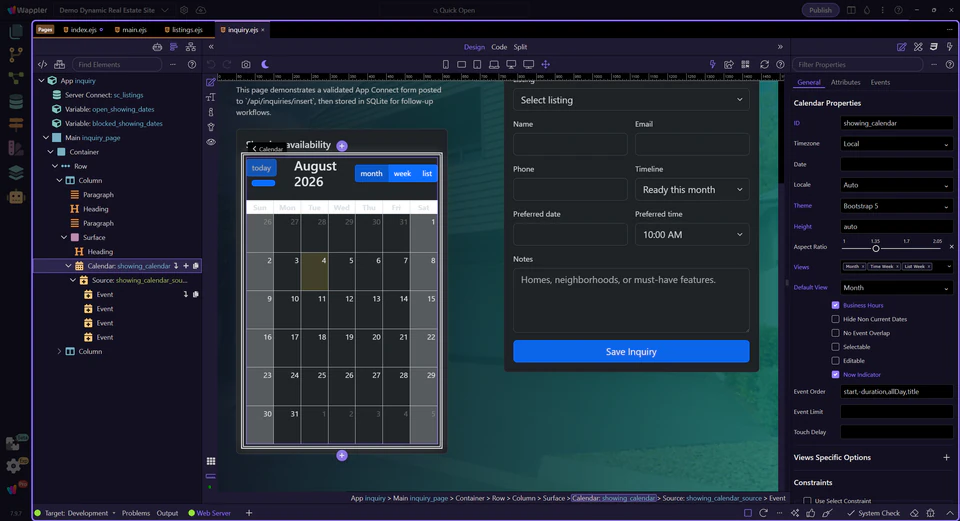Open the Theme Bootstrap 5 dropdown

pos(896,206)
